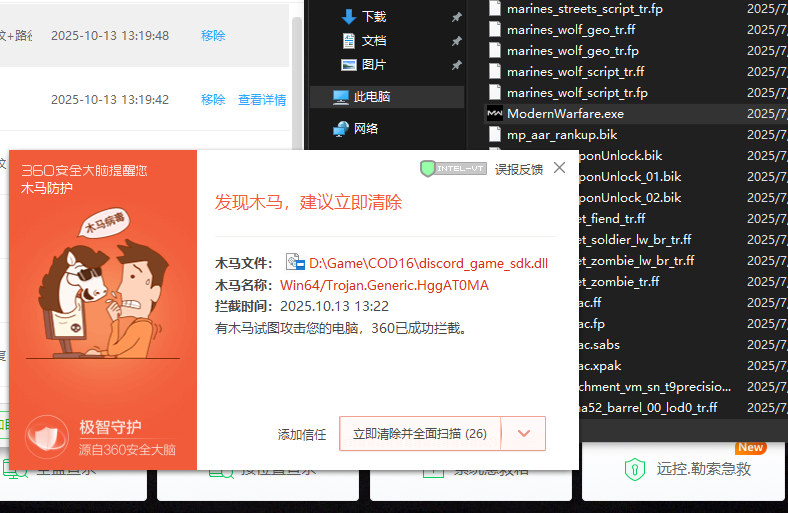
Task: Click the ModernWarfare.exe application icon
Action: [495, 114]
